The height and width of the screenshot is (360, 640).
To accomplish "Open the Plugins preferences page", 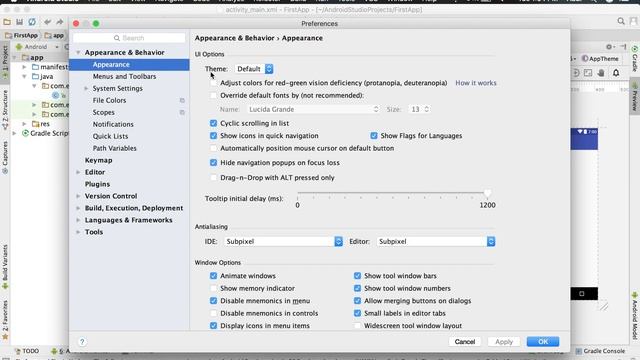I will tap(97, 184).
